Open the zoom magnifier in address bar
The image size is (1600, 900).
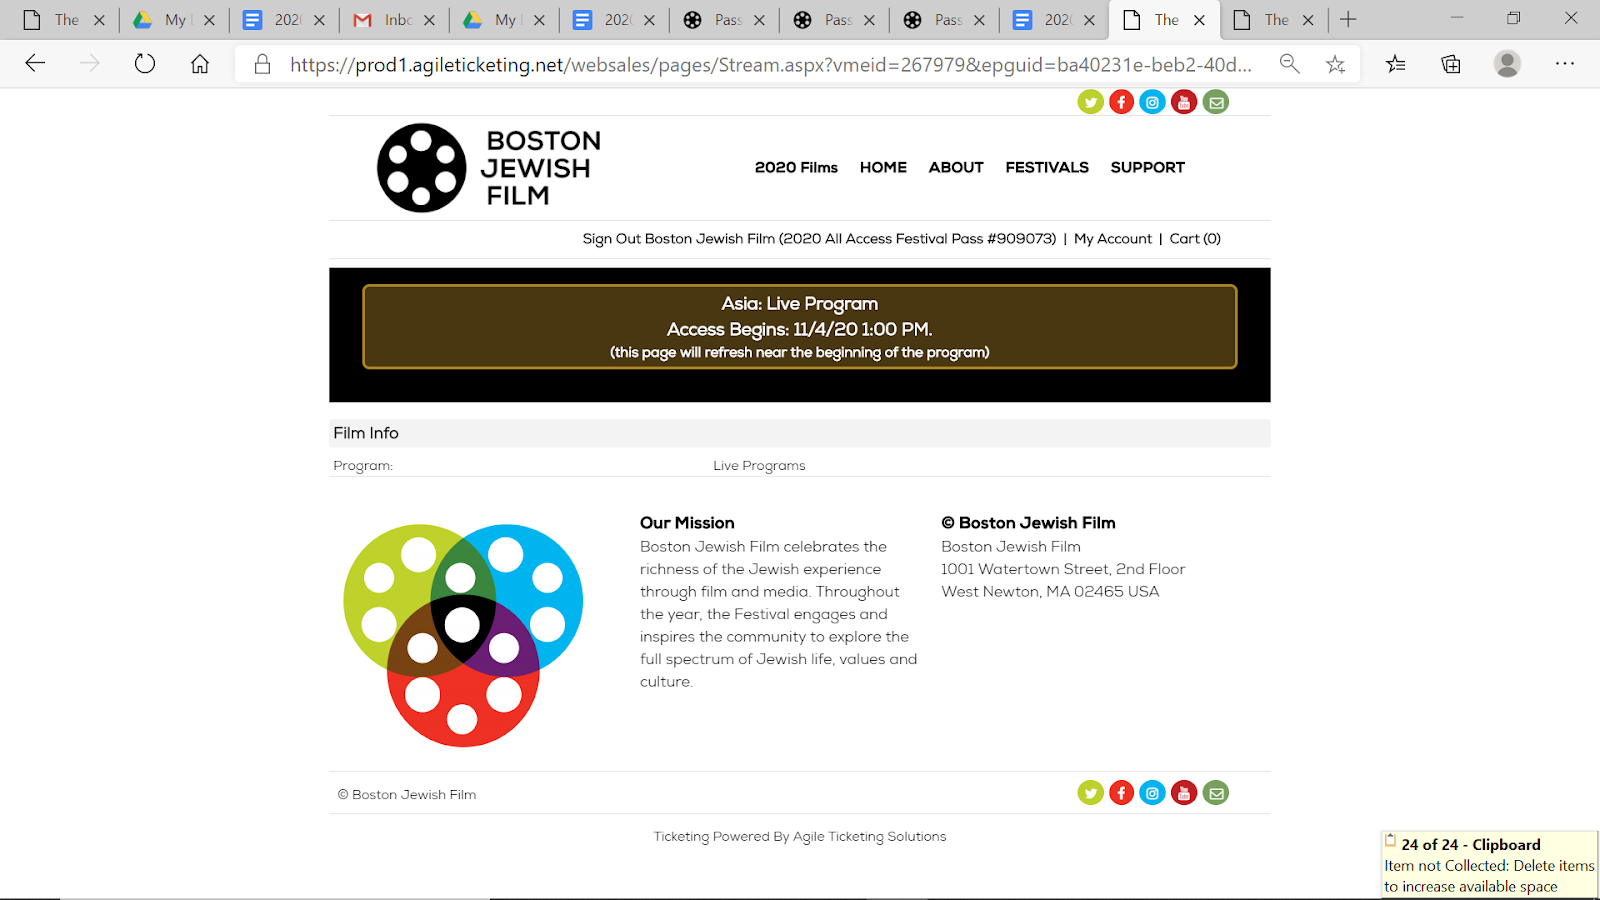(x=1289, y=64)
